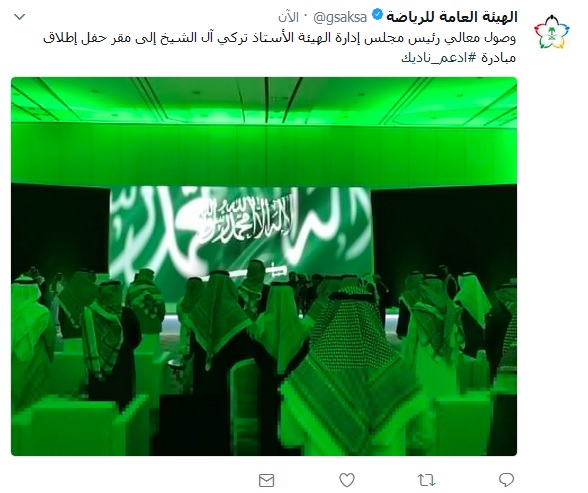The height and width of the screenshot is (493, 588).
Task: Open the الهيئة العامة للرياضة account name
Action: 452,17
